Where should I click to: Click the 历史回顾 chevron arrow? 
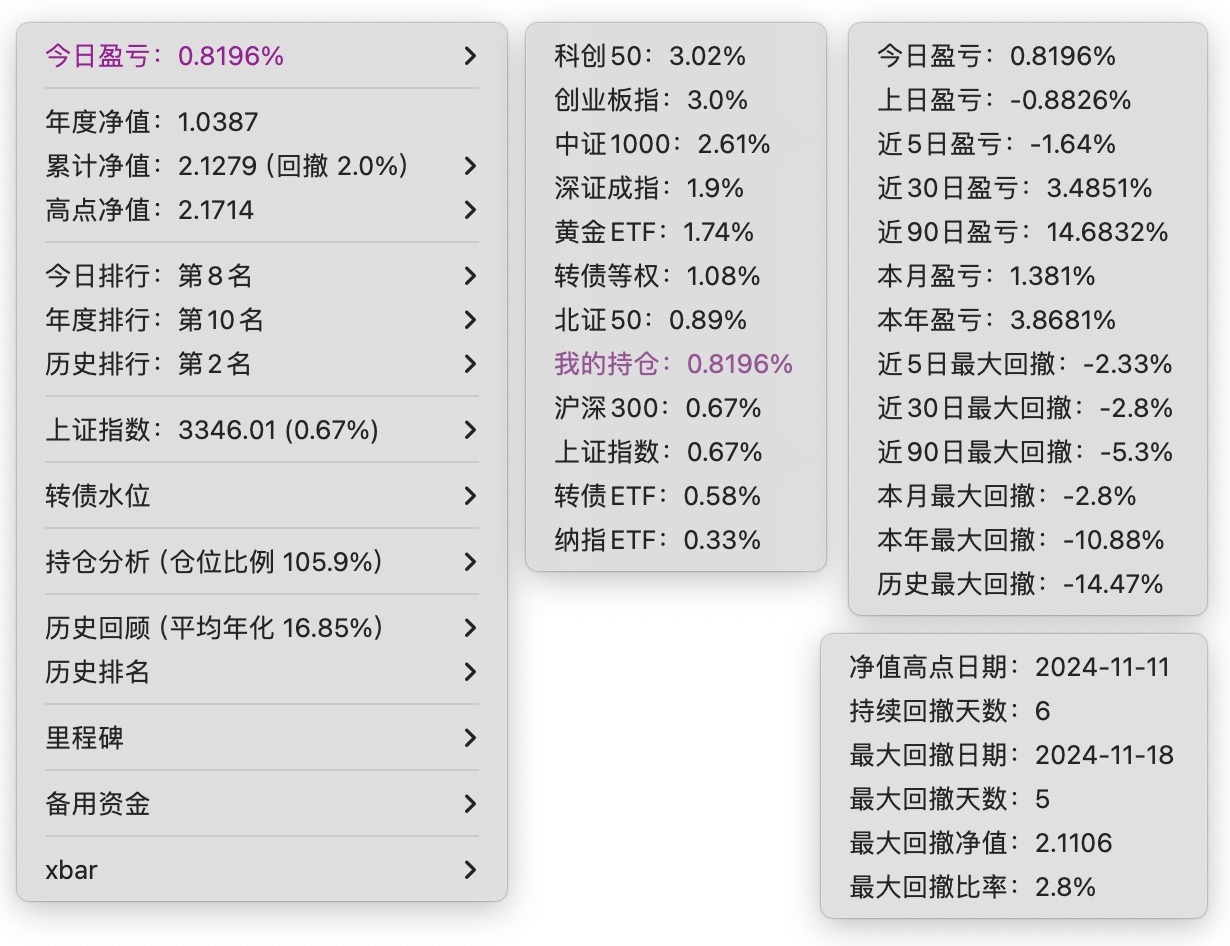(x=470, y=628)
